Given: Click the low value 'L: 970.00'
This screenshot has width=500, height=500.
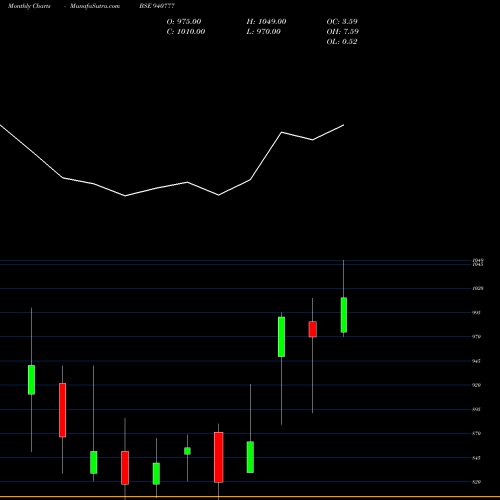Looking at the screenshot, I should point(264,31).
